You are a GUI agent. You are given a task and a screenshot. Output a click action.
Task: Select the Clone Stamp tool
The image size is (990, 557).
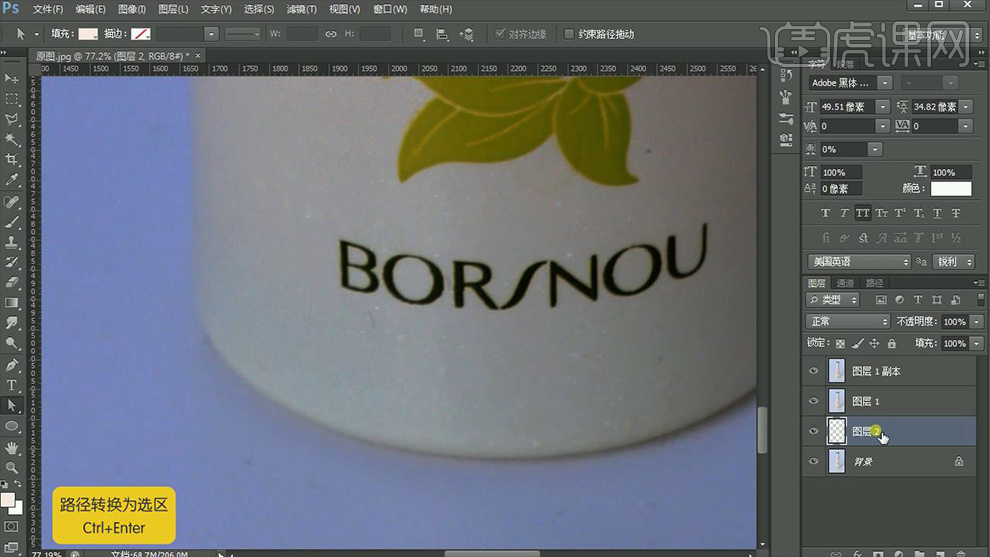(x=11, y=243)
